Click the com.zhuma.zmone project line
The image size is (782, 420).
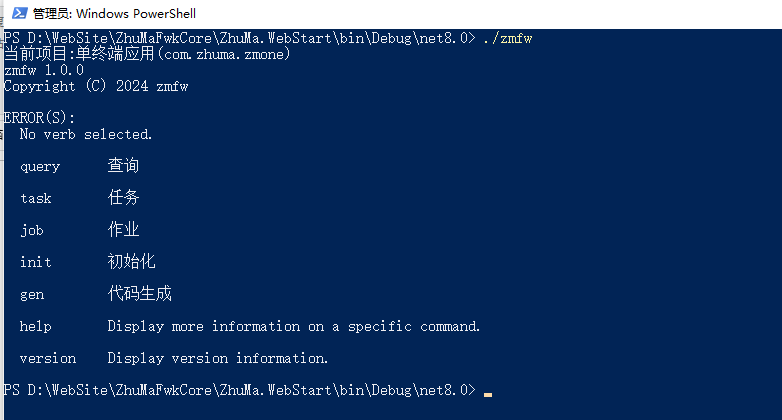147,54
